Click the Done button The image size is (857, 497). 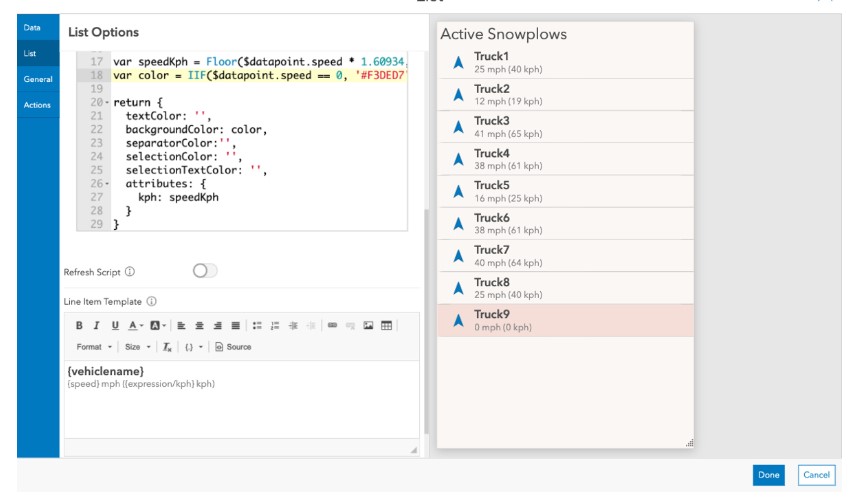point(768,475)
